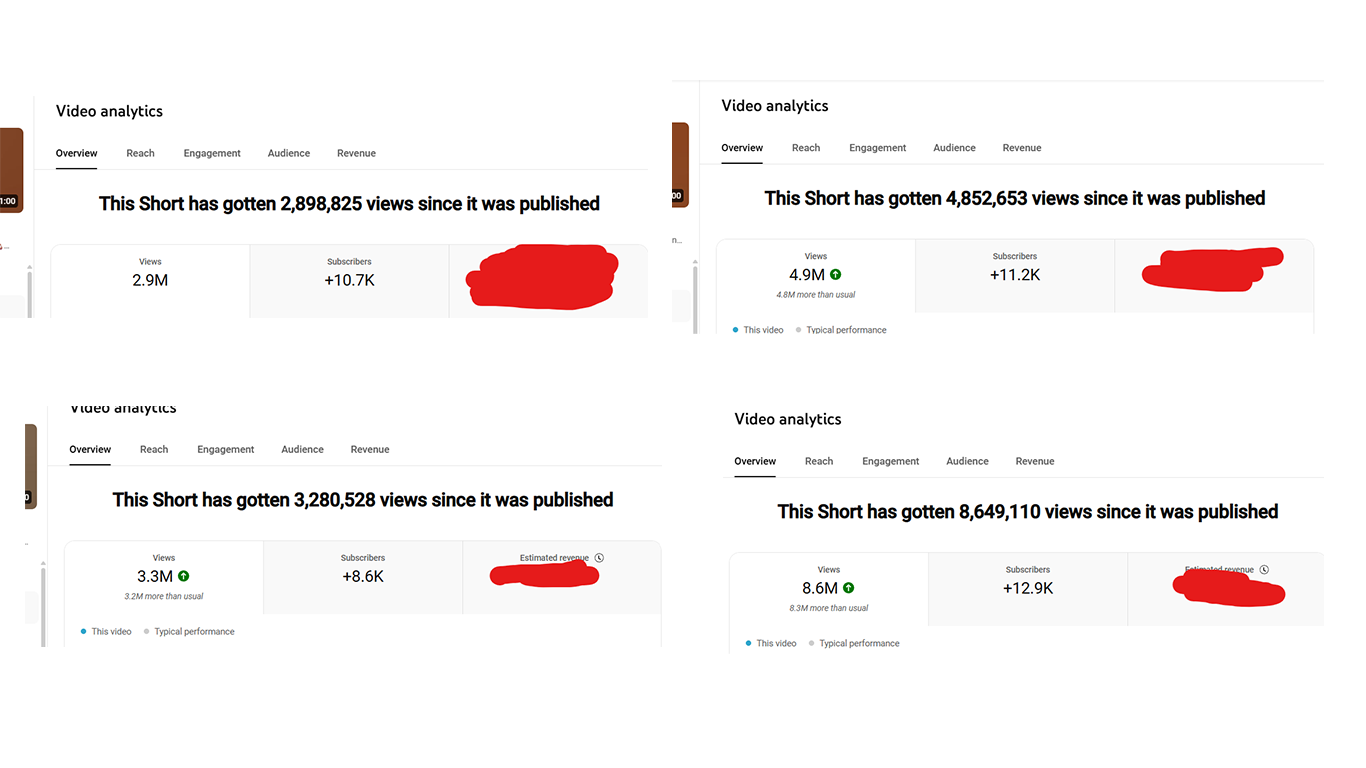Image resolution: width=1366 pixels, height=768 pixels.
Task: Open Reach tab above the 2,898,825 views headline
Action: pos(140,153)
